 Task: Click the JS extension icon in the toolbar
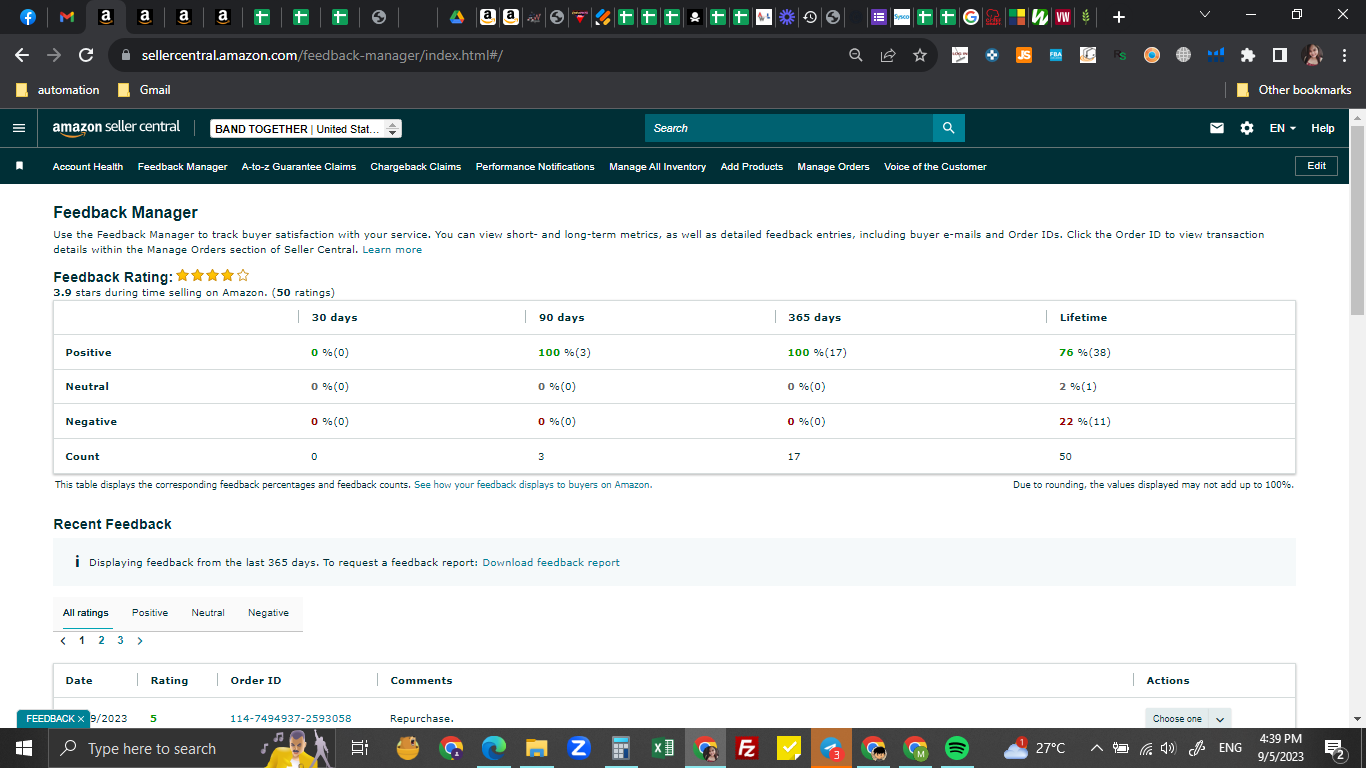(x=1024, y=55)
